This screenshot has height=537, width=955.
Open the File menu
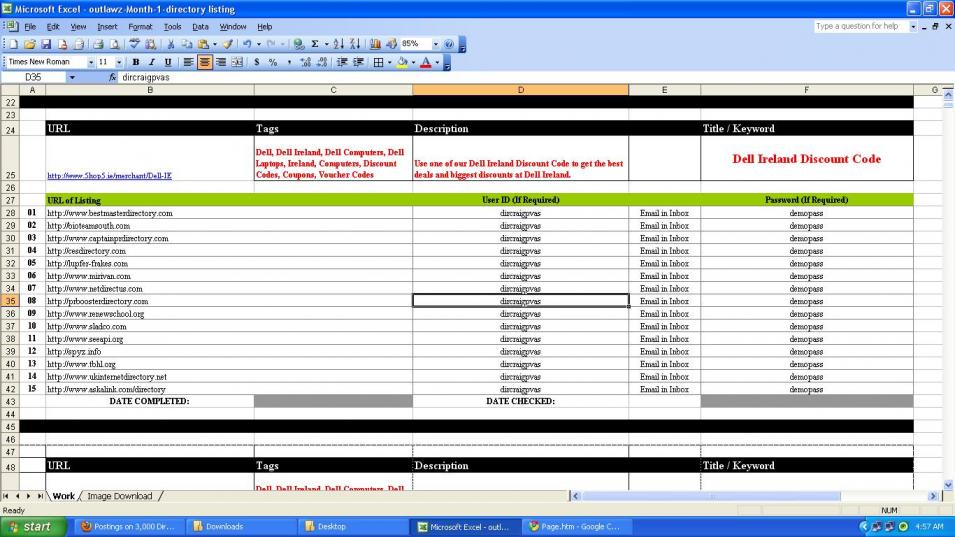(x=30, y=27)
